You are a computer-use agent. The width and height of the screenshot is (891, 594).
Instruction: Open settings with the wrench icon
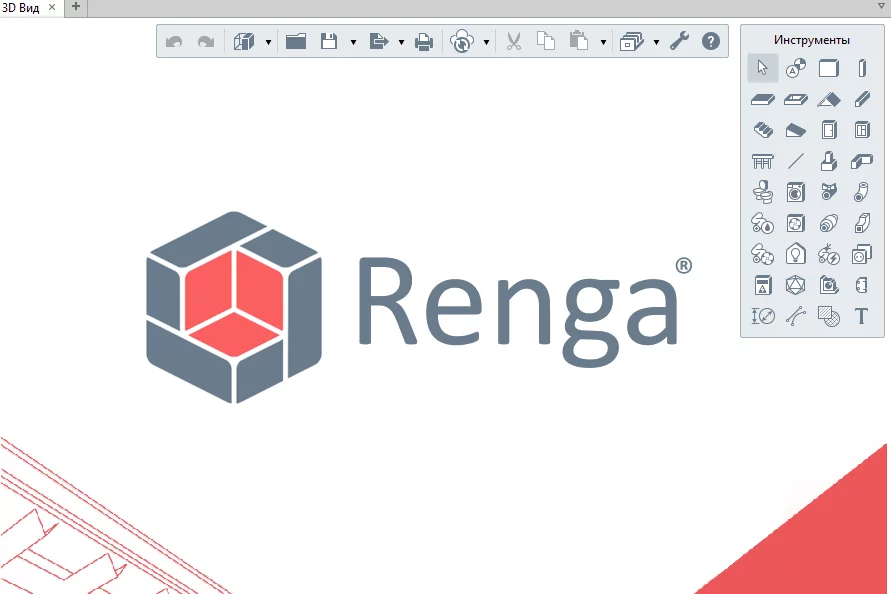click(680, 41)
